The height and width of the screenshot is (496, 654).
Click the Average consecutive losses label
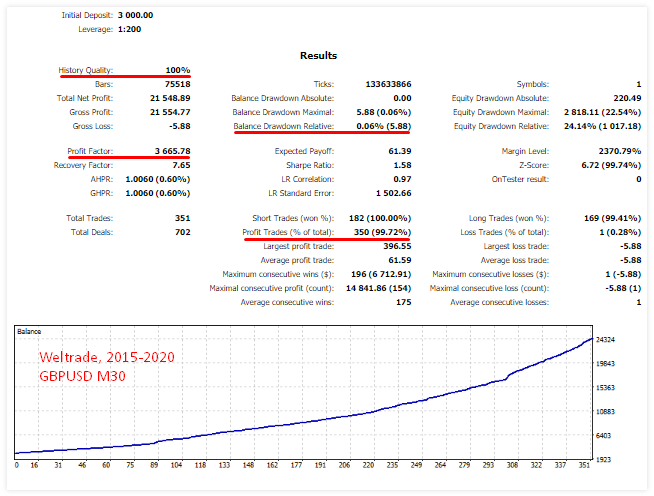[x=499, y=302]
